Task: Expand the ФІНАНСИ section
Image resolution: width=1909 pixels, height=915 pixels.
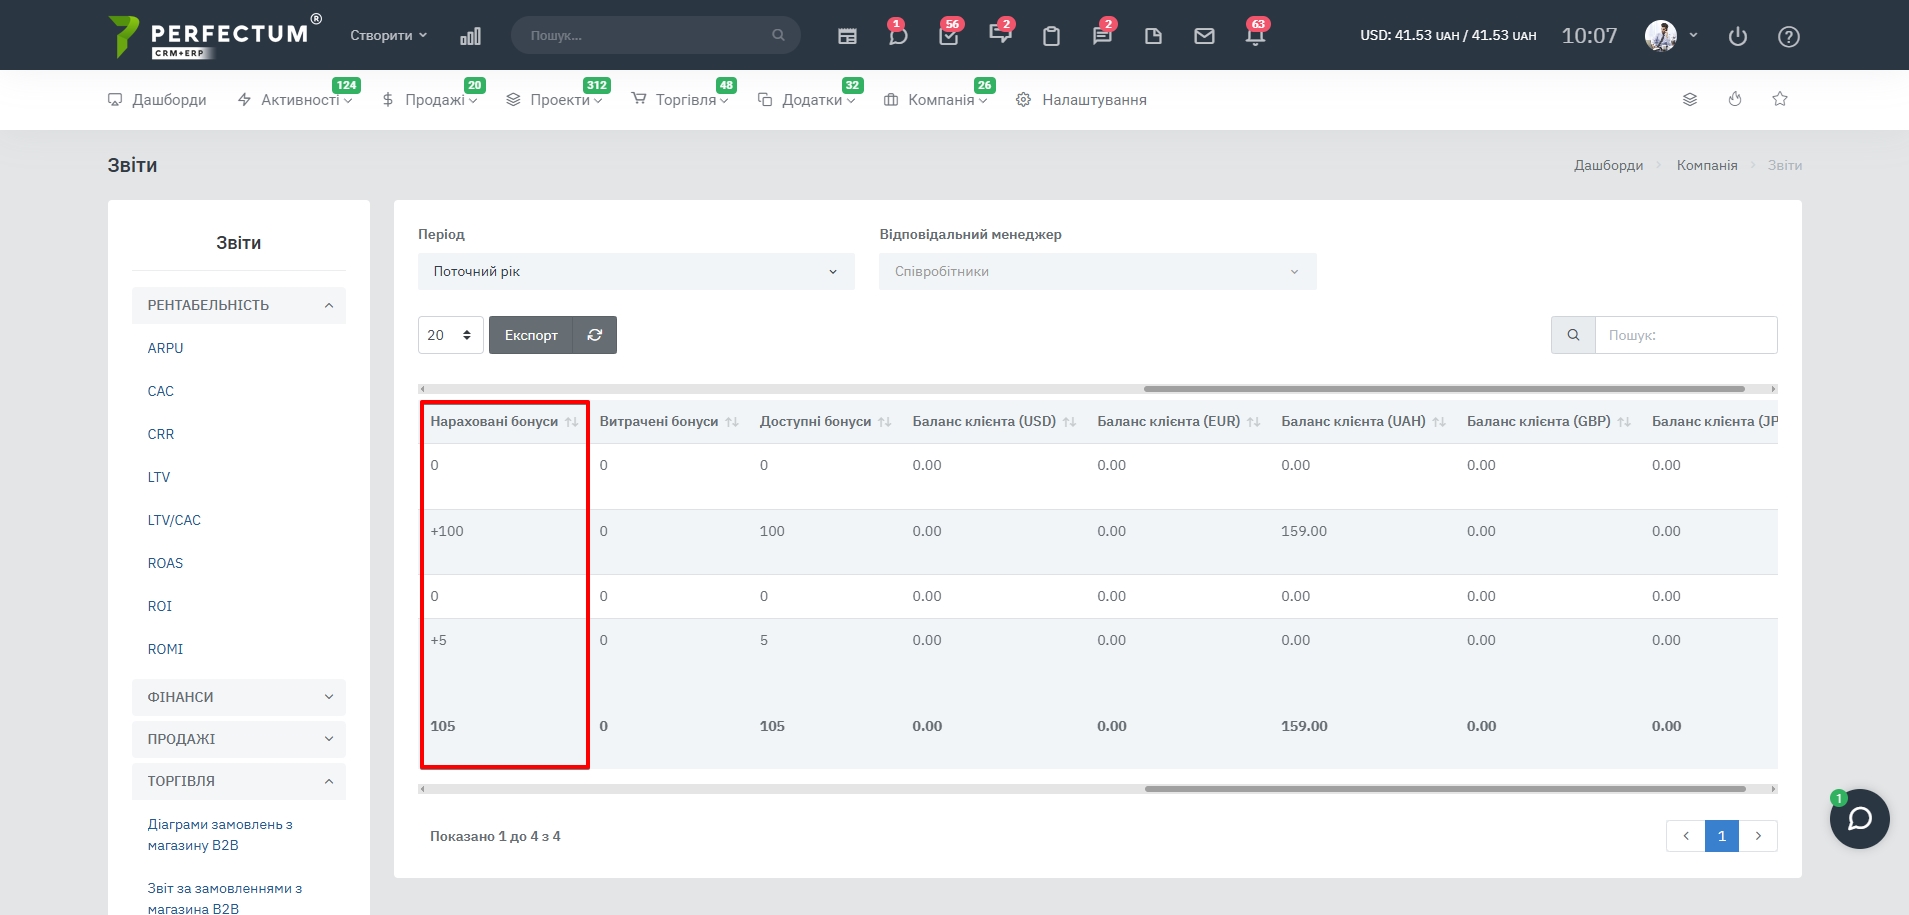Action: [x=239, y=697]
